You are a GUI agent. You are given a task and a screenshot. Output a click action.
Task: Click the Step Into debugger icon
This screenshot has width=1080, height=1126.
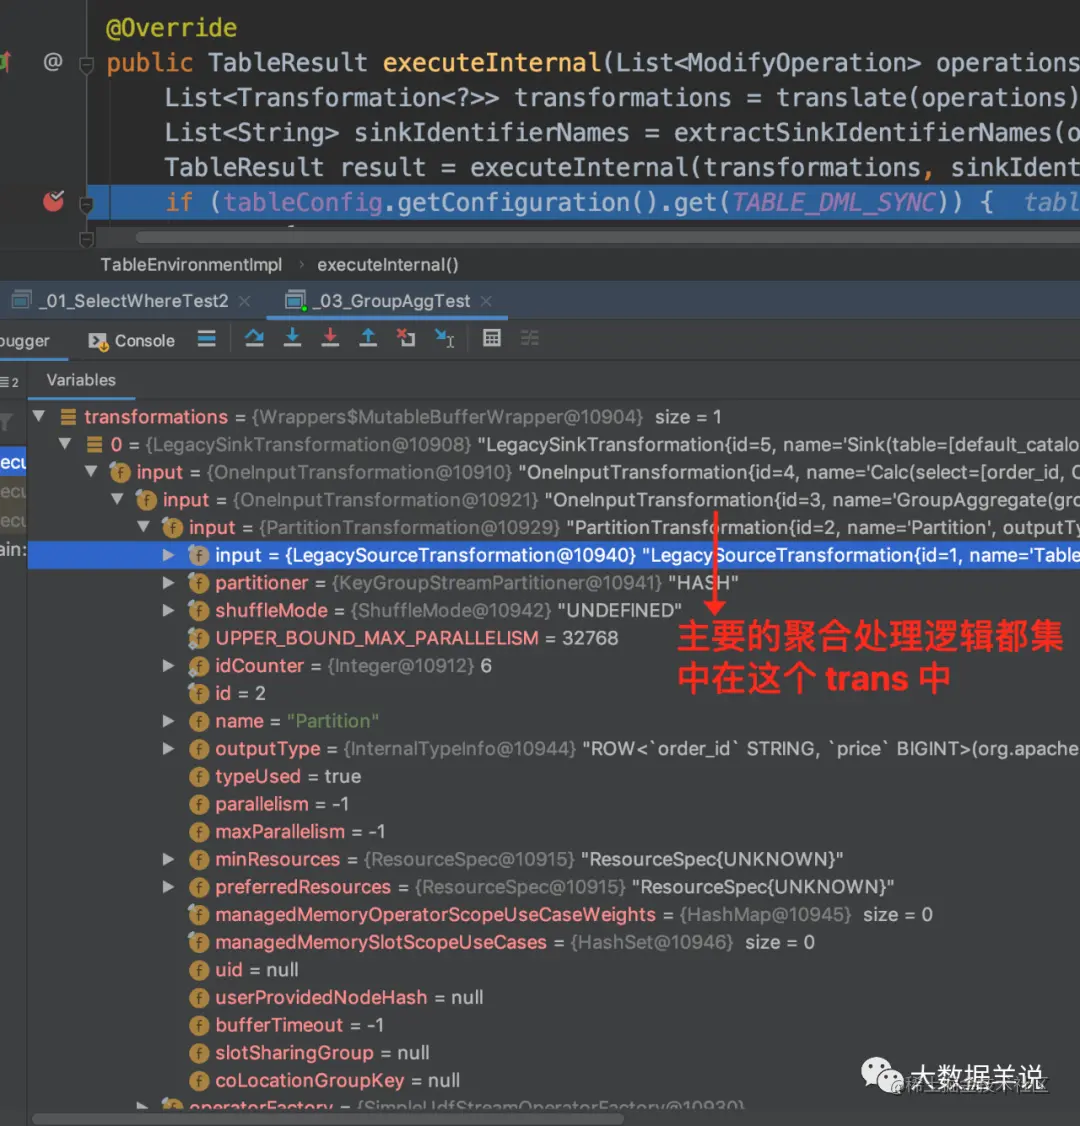pos(292,338)
